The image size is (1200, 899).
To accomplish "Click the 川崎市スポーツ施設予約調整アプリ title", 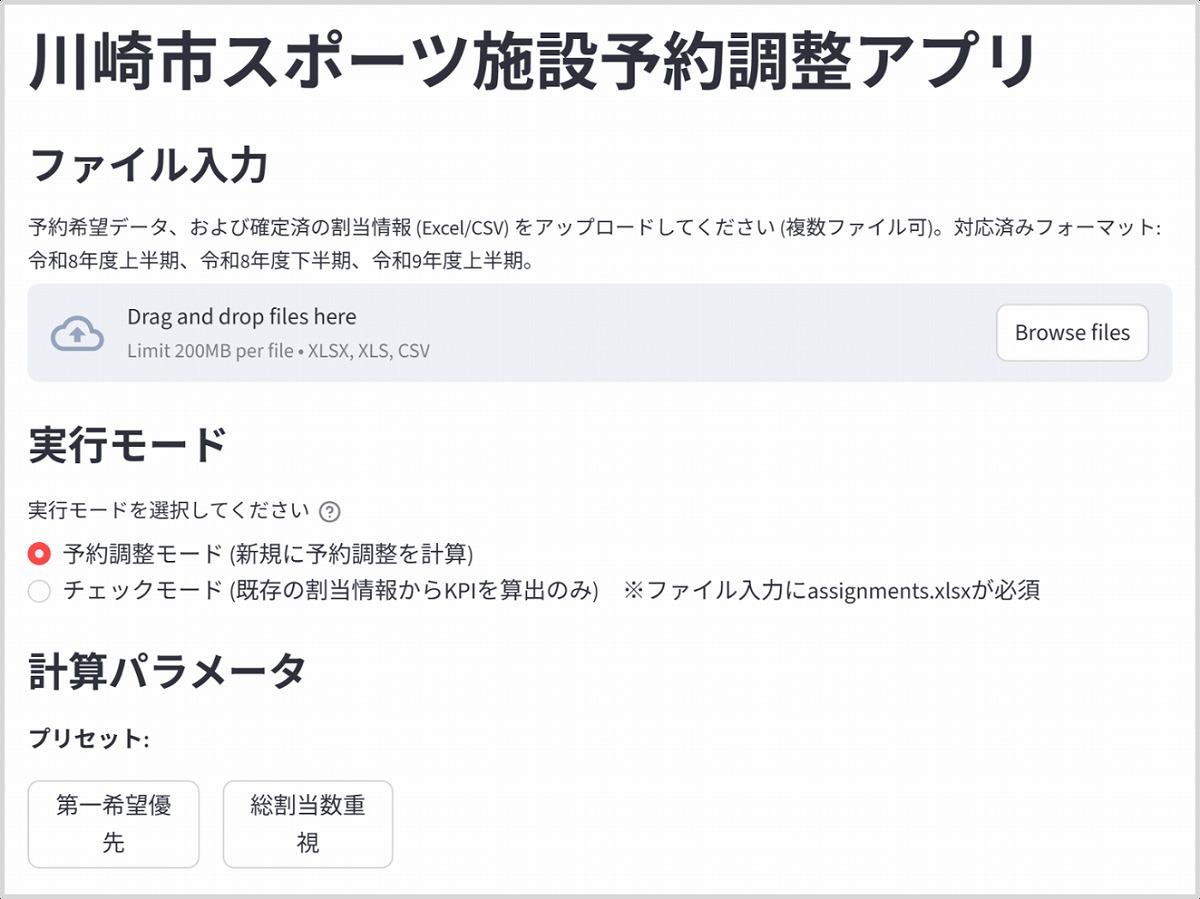I will coord(532,62).
